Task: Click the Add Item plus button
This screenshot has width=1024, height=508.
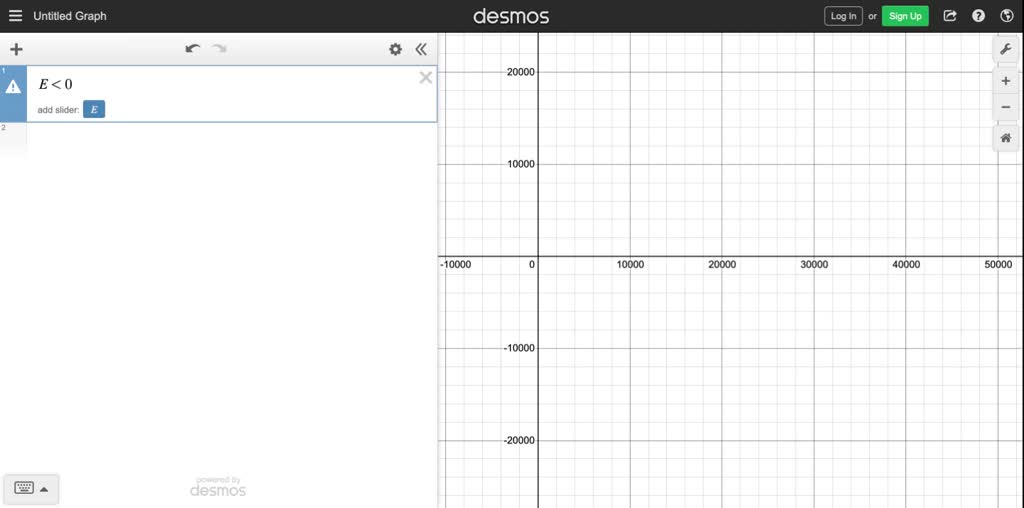Action: [16, 49]
